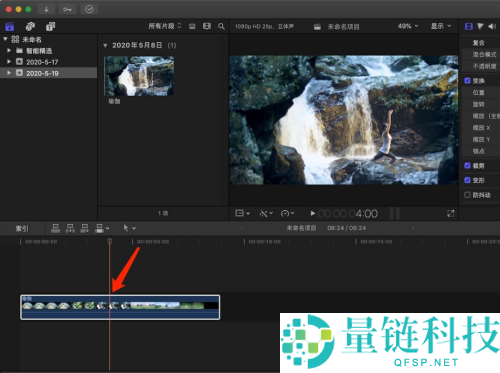Open the photos and audio sidebar
The image size is (500, 373).
tap(30, 26)
